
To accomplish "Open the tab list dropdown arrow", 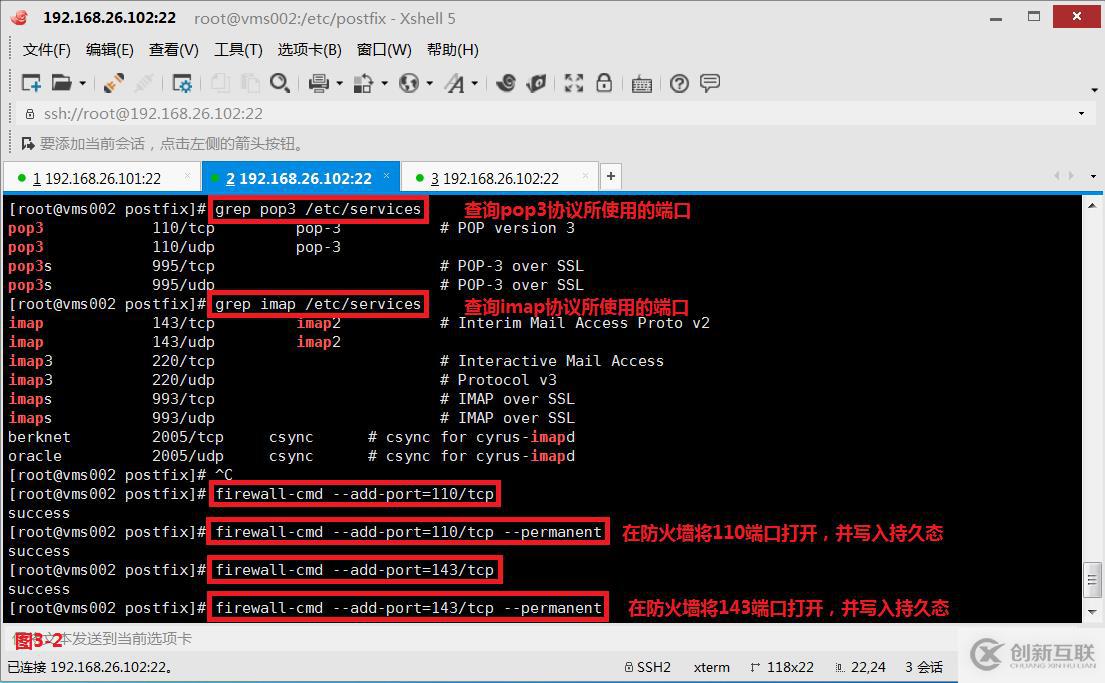I will 1093,176.
